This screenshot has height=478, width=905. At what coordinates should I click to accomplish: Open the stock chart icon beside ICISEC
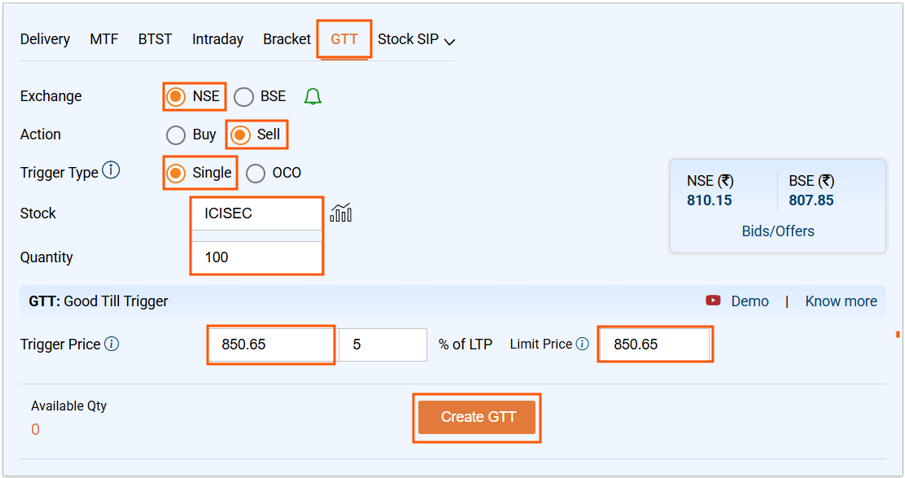pyautogui.click(x=341, y=213)
